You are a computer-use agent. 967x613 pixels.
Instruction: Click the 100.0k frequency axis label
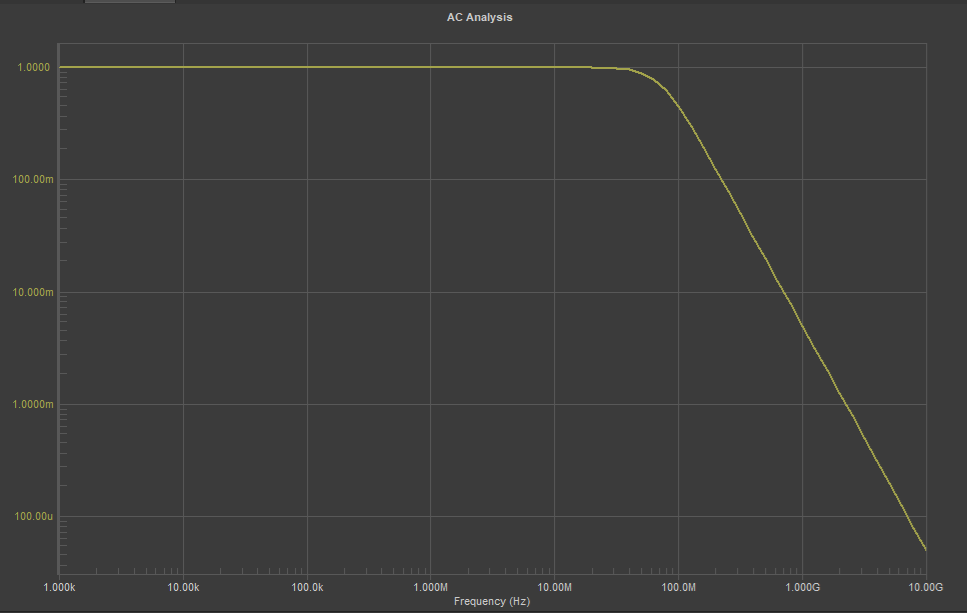pos(307,587)
